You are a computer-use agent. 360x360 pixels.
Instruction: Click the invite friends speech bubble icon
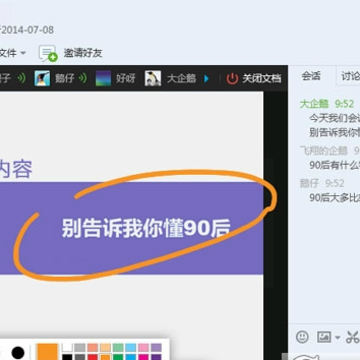(48, 53)
